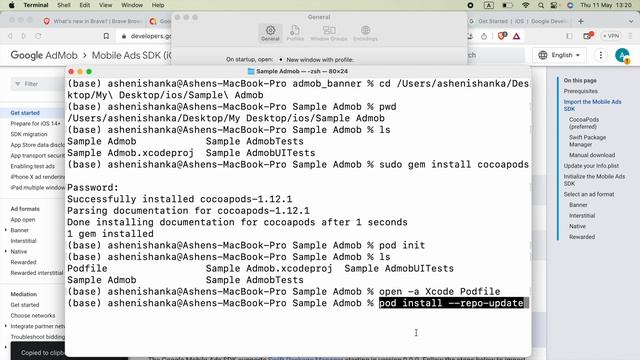Open 'App open' ad format link
The height and width of the screenshot is (360, 640).
click(23, 220)
